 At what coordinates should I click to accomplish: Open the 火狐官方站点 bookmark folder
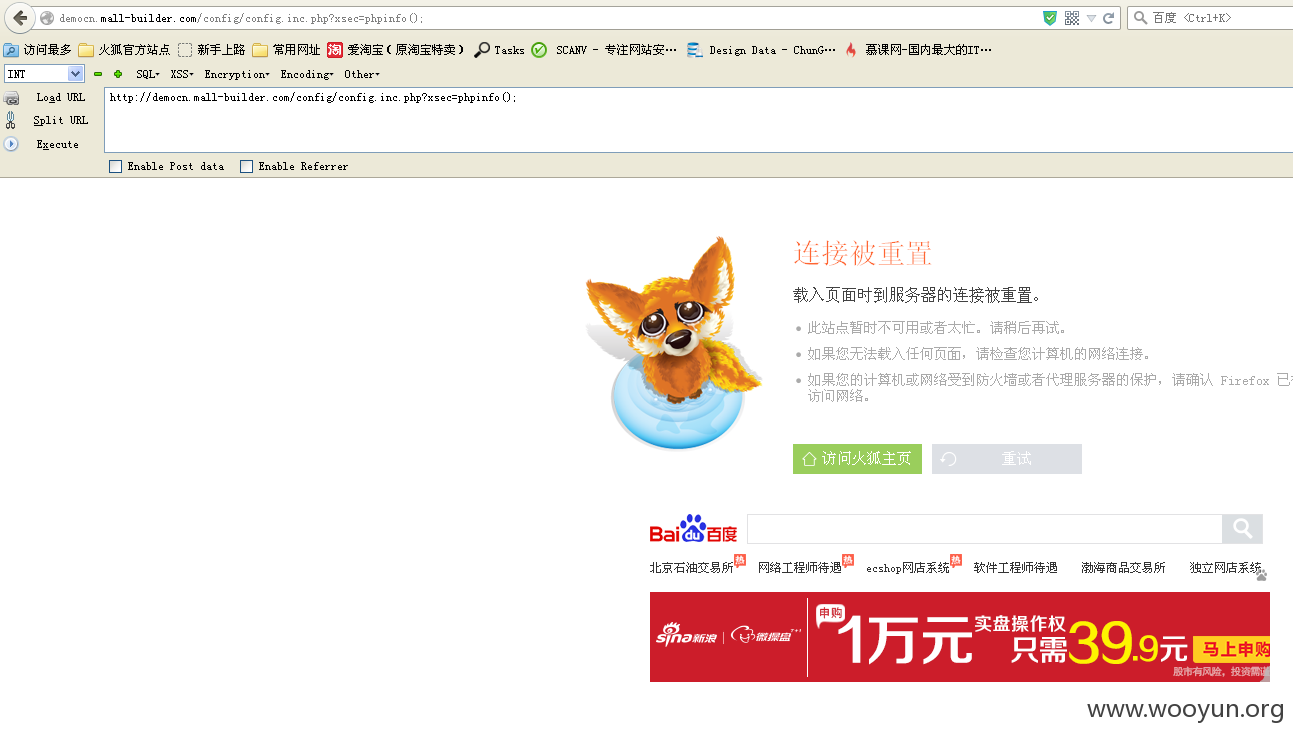(124, 50)
